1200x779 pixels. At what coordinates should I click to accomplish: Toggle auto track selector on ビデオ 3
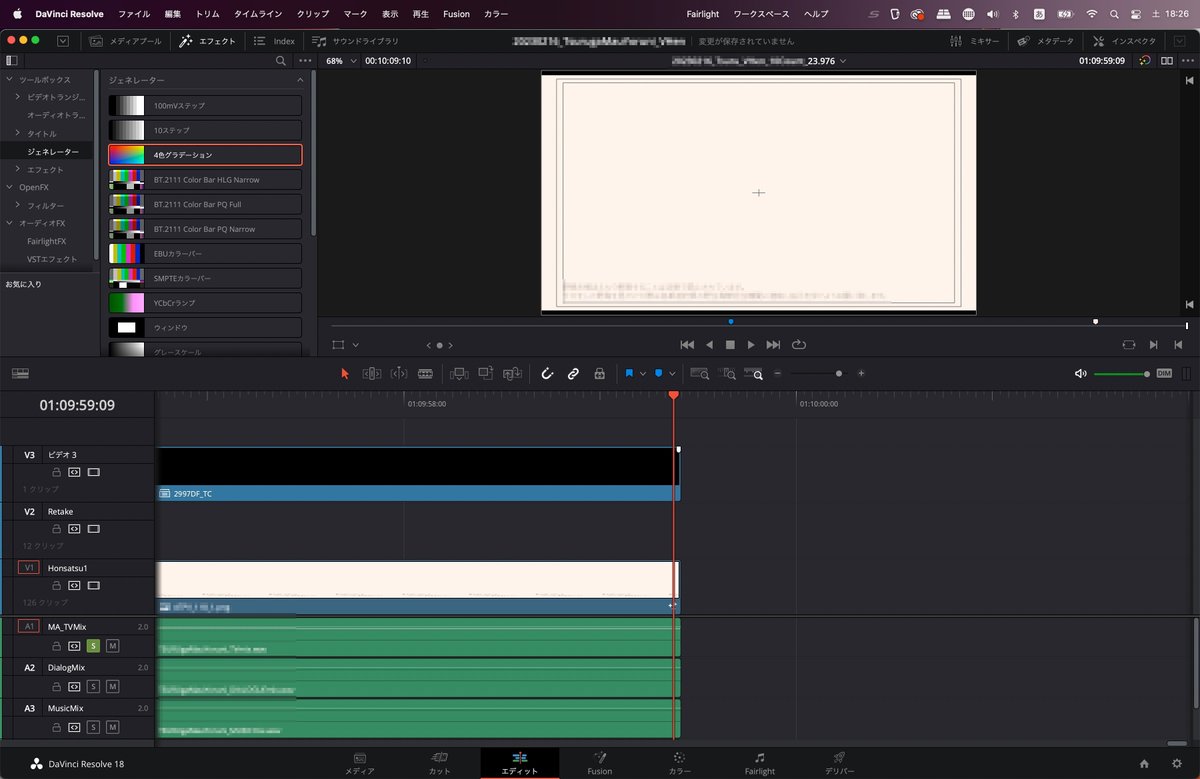tap(74, 472)
